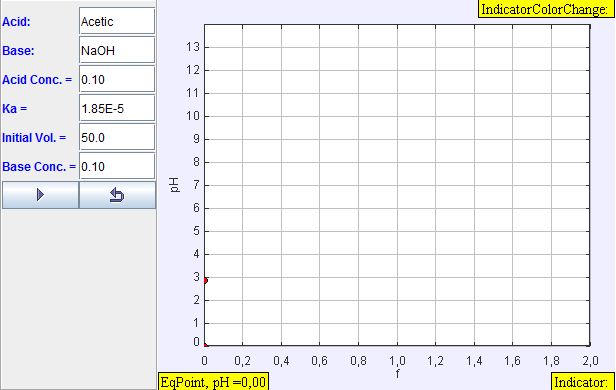The image size is (616, 390).
Task: Click the Acid: label text
Action: pyautogui.click(x=16, y=22)
